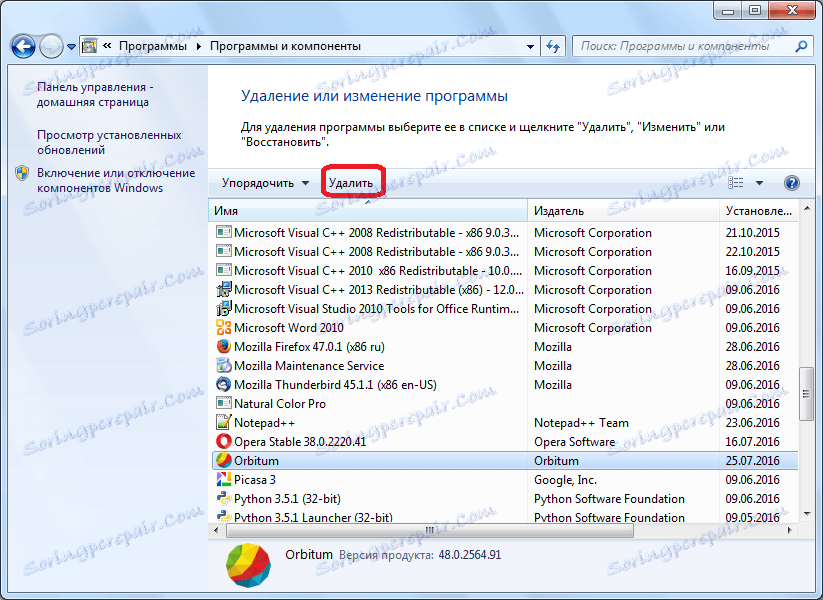Click the Программы breadcrumb

153,46
